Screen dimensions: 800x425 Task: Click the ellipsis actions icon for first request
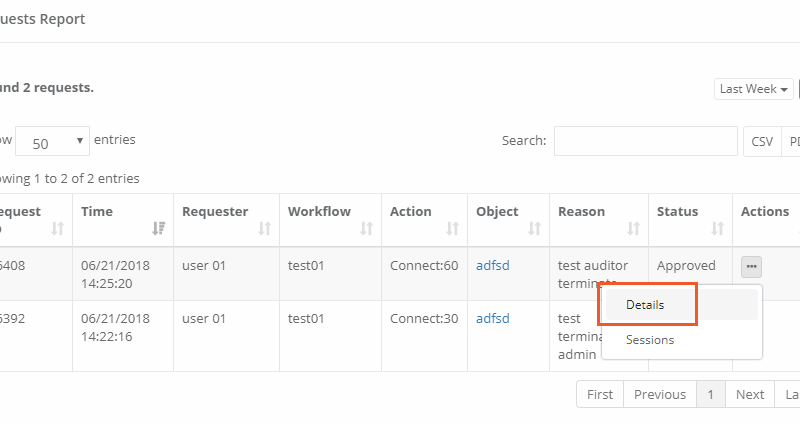[x=751, y=266]
